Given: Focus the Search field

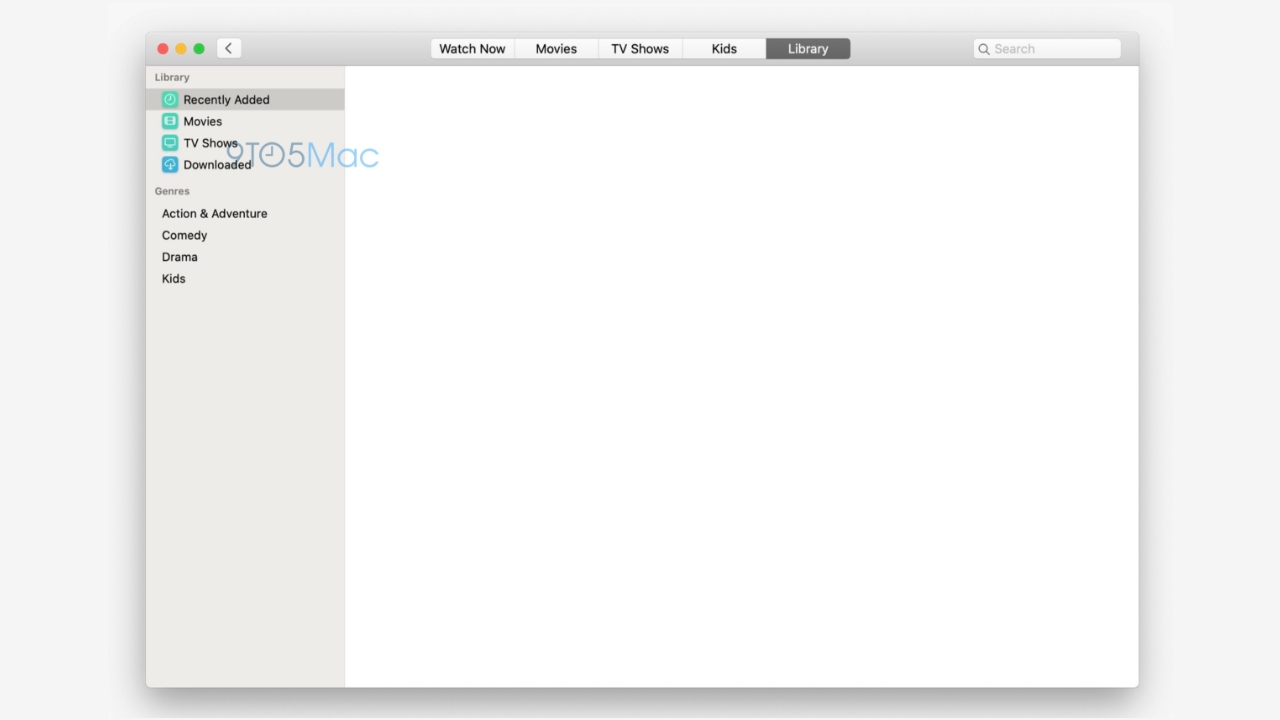Looking at the screenshot, I should click(1047, 49).
